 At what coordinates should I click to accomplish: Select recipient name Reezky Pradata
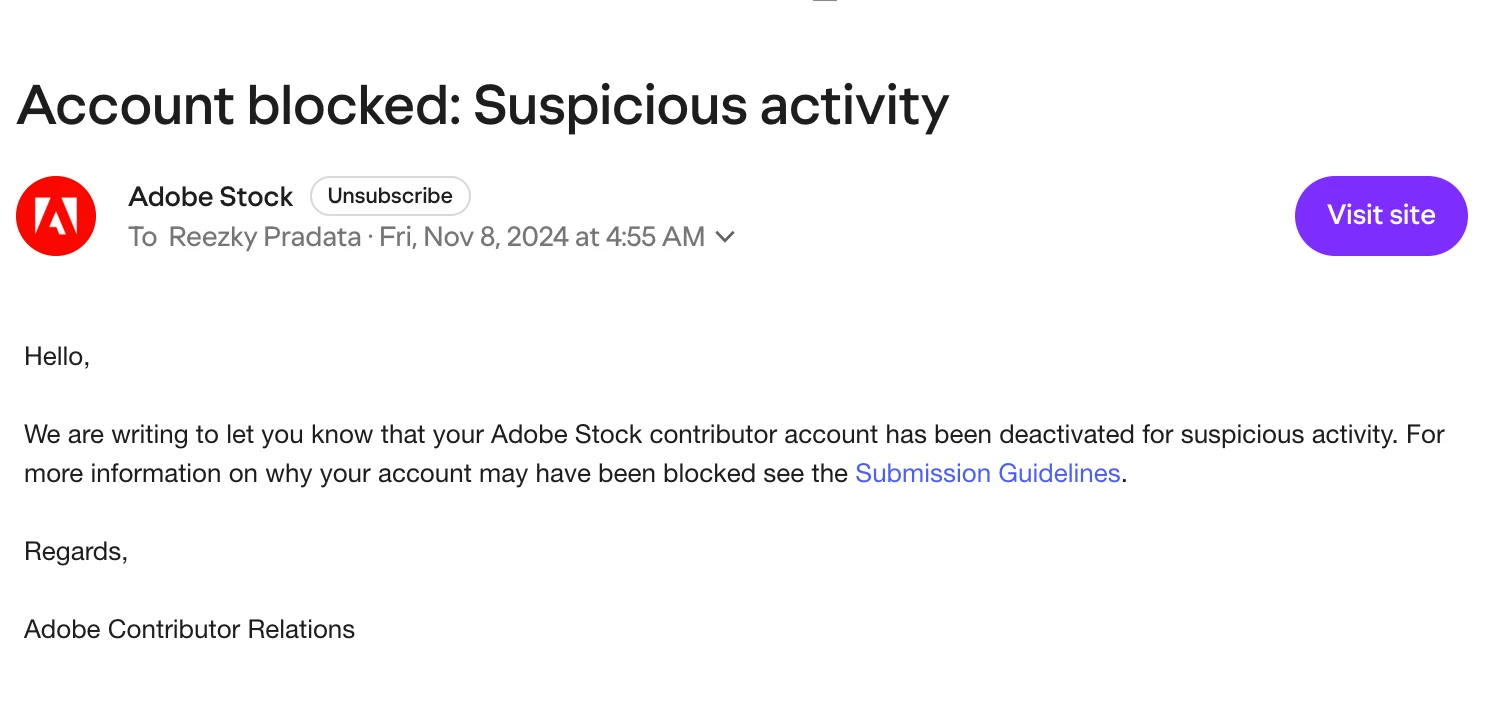click(265, 237)
